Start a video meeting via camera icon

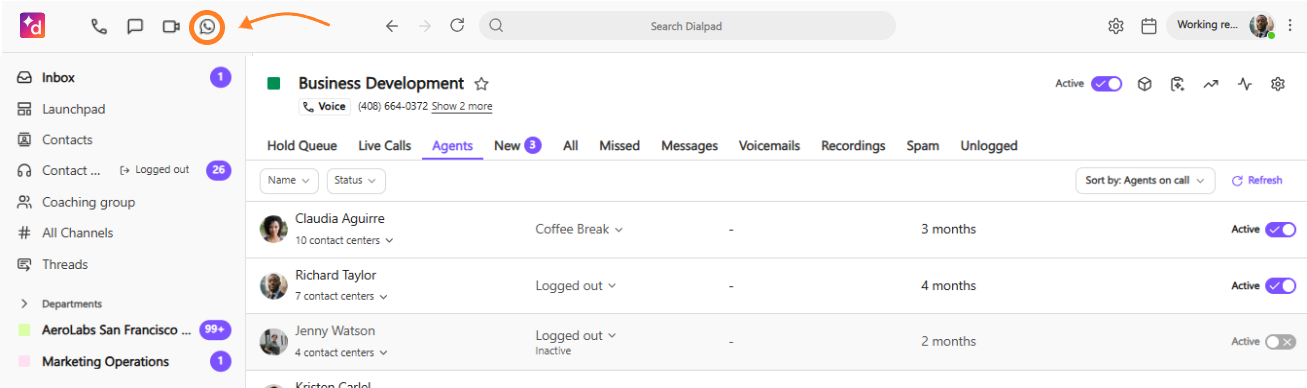click(x=171, y=26)
